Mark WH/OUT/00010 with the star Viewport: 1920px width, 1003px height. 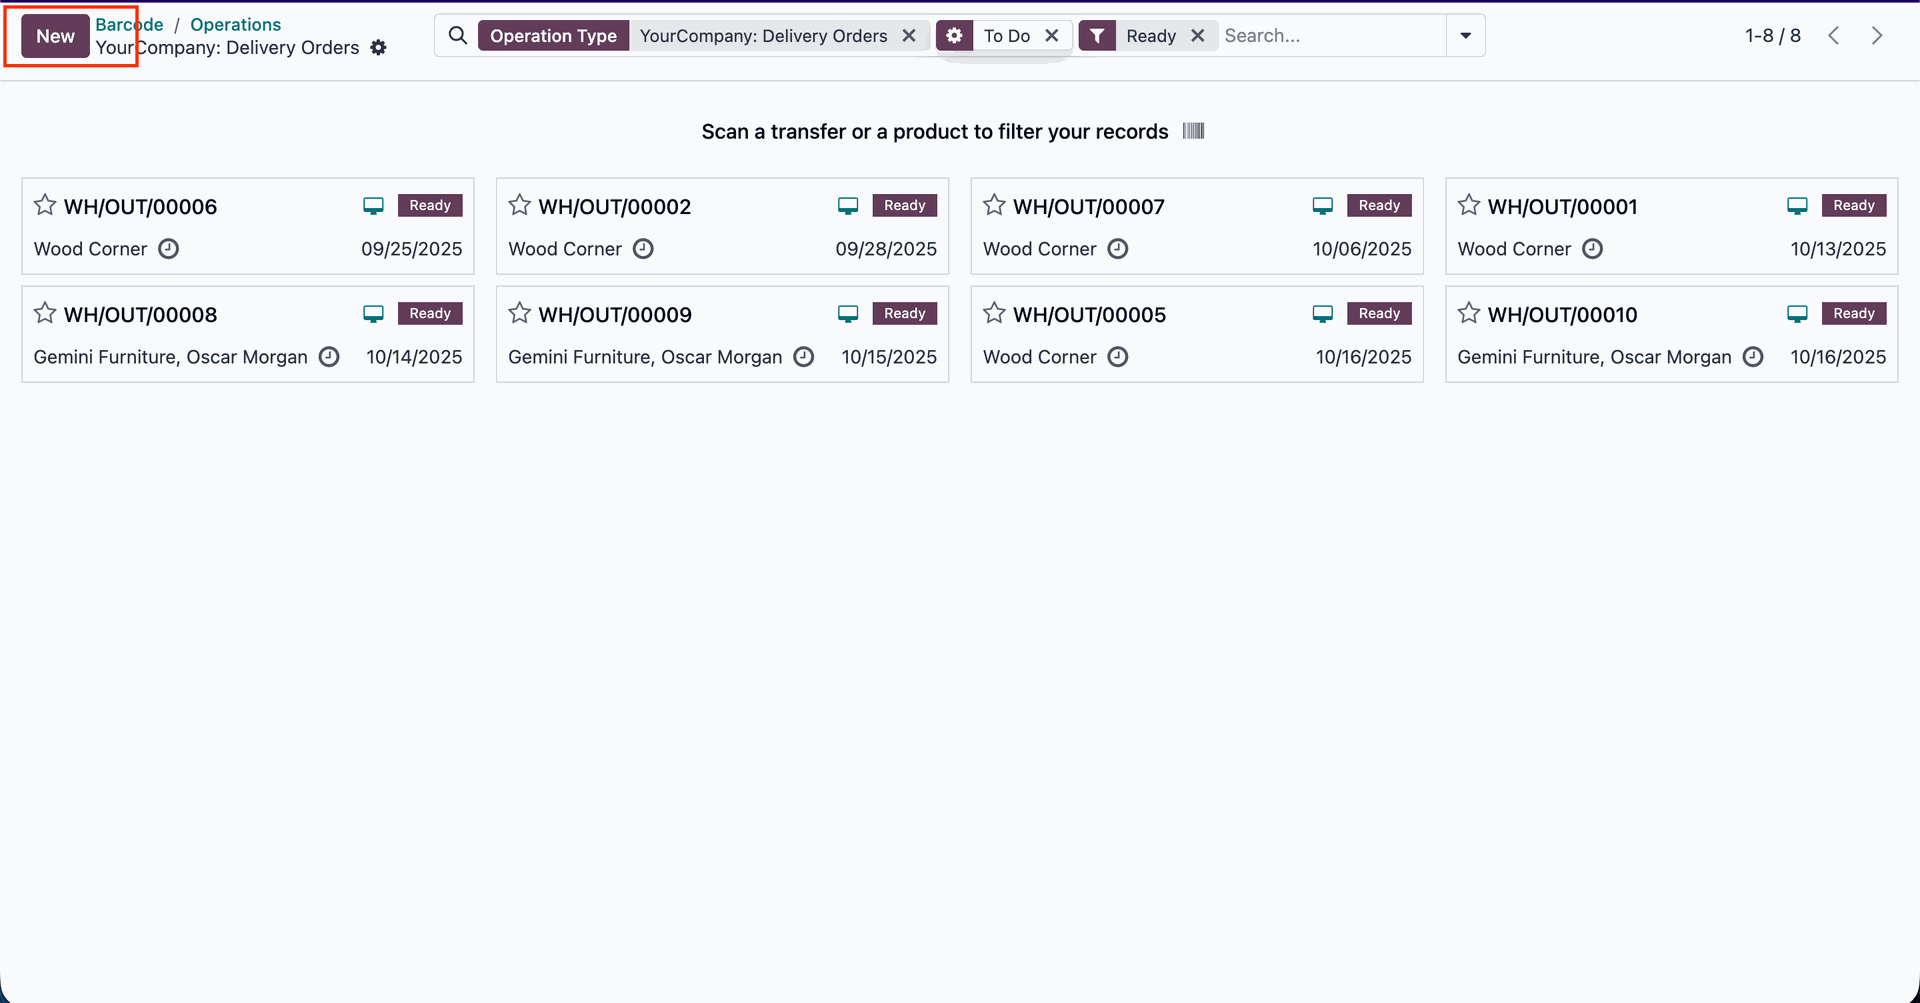pos(1468,314)
